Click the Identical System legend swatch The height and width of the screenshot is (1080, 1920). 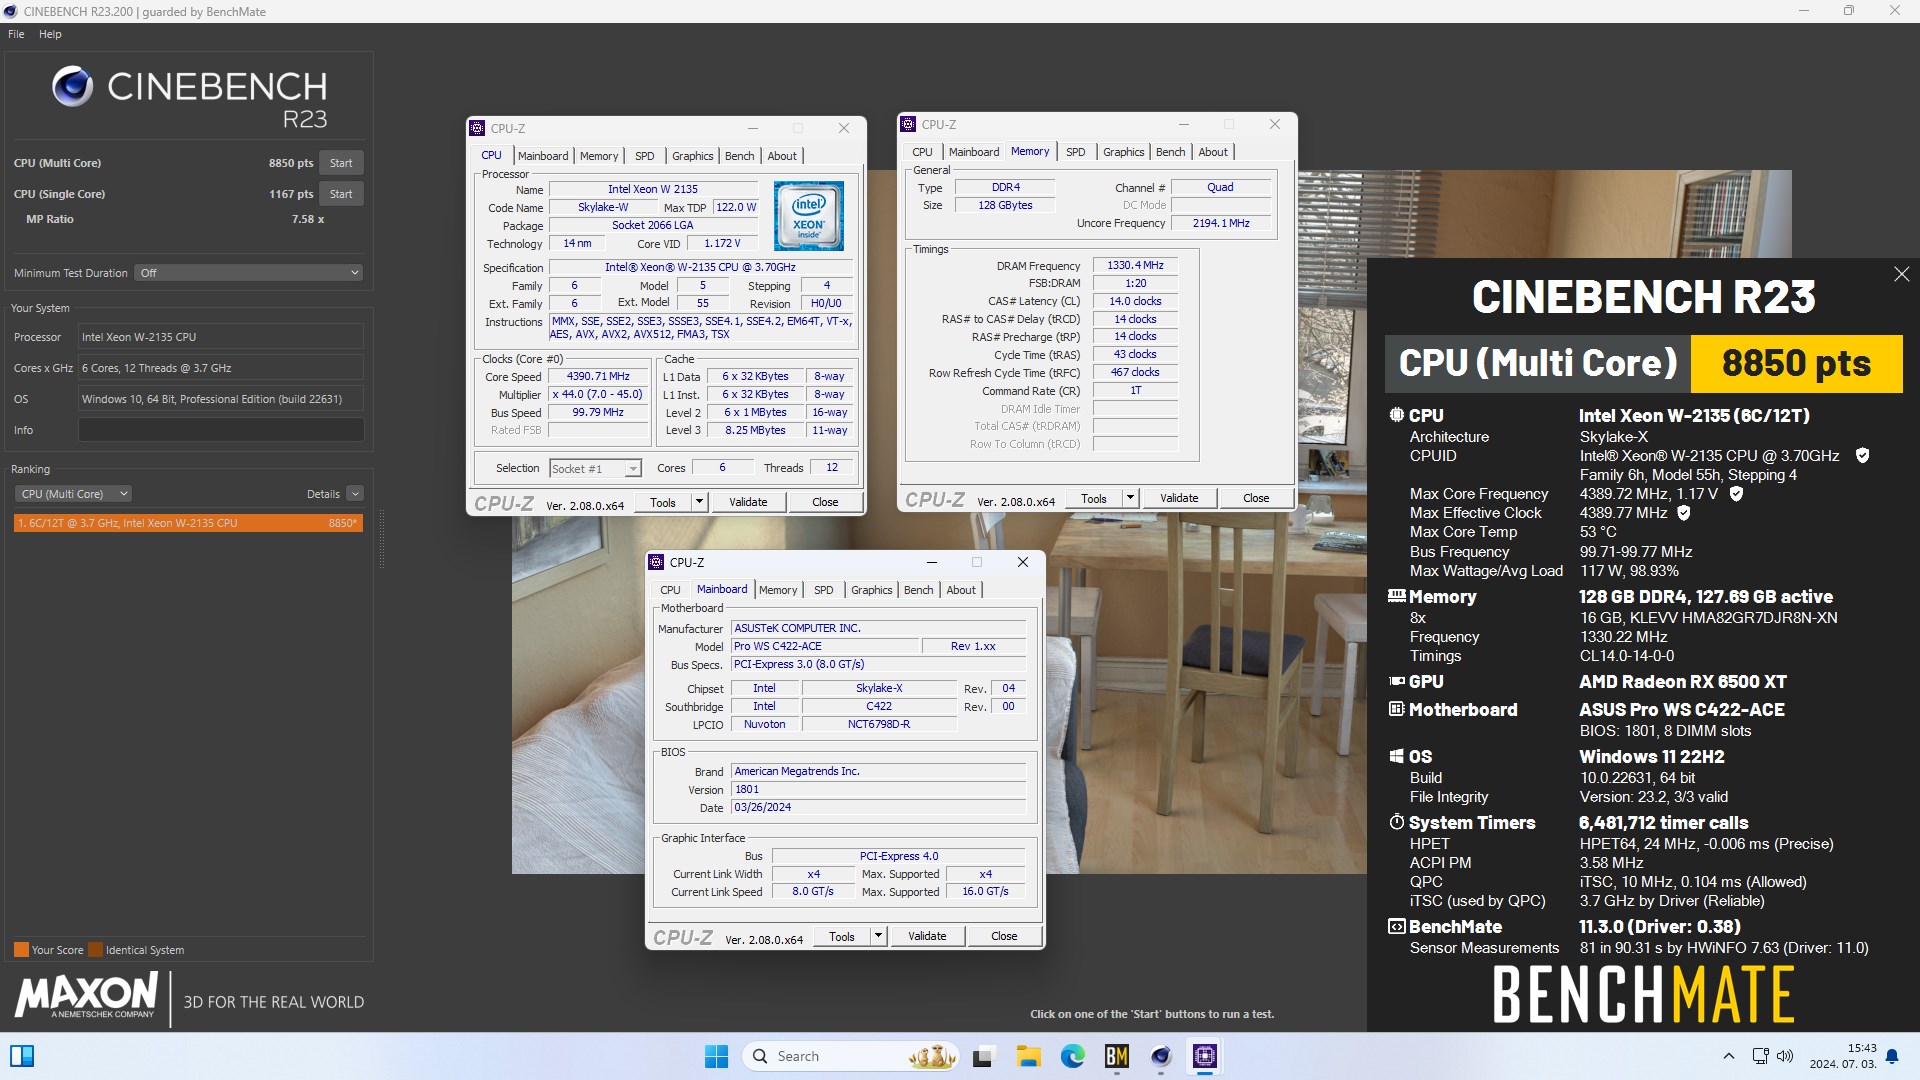coord(95,950)
